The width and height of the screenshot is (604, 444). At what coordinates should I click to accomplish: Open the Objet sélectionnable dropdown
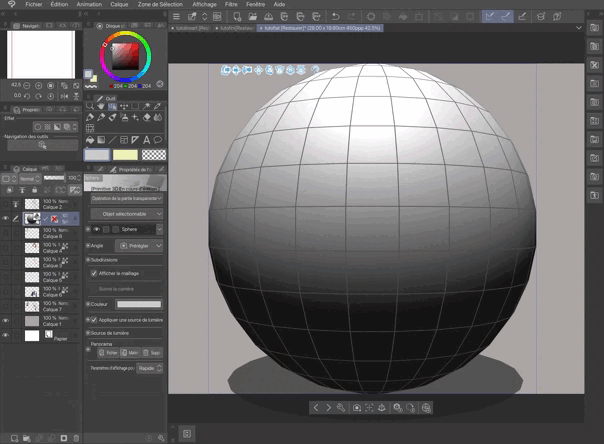125,214
